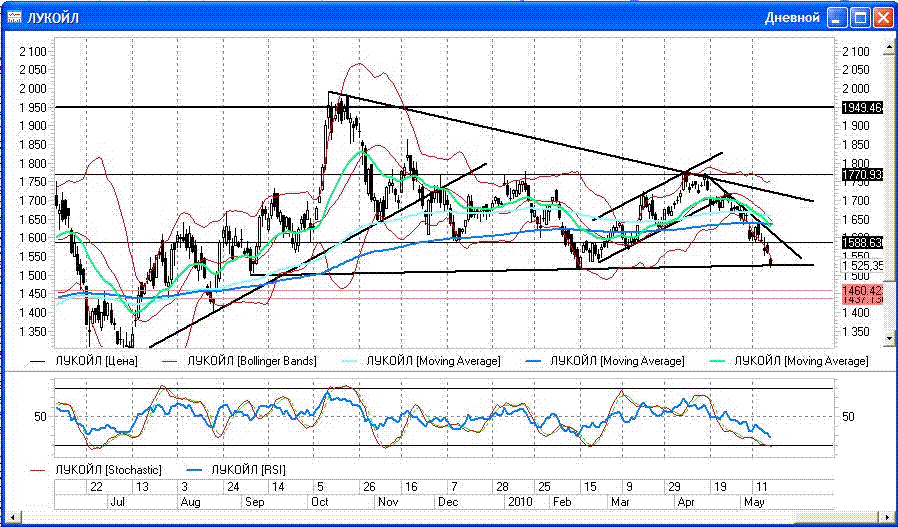Click the 1949.46 price level label
The height and width of the screenshot is (527, 898).
(x=862, y=107)
